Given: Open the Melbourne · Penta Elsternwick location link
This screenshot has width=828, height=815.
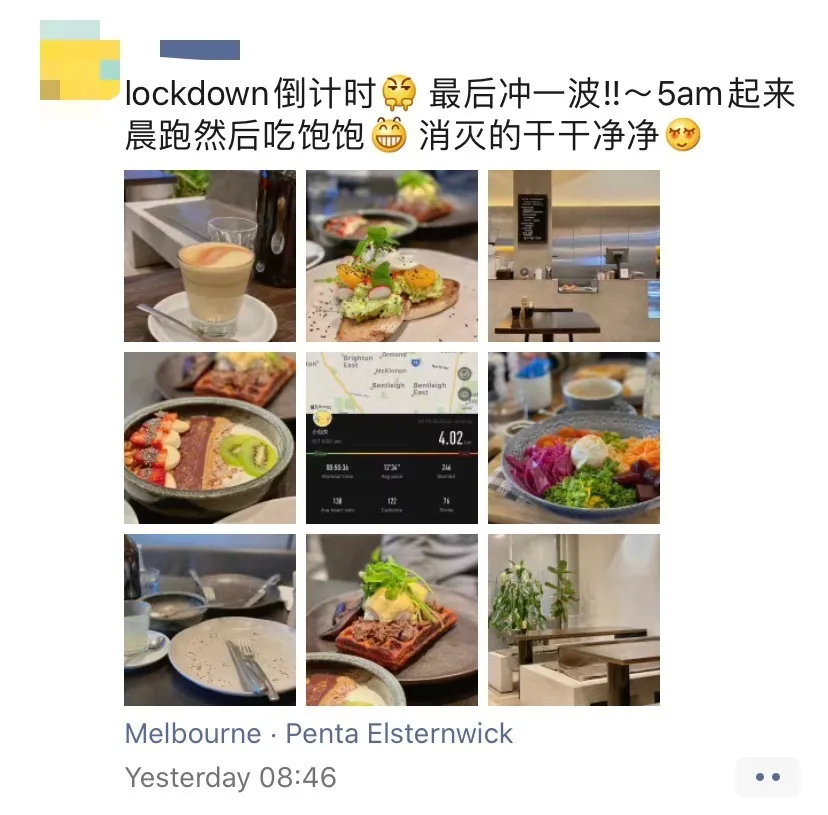Looking at the screenshot, I should click(x=318, y=733).
